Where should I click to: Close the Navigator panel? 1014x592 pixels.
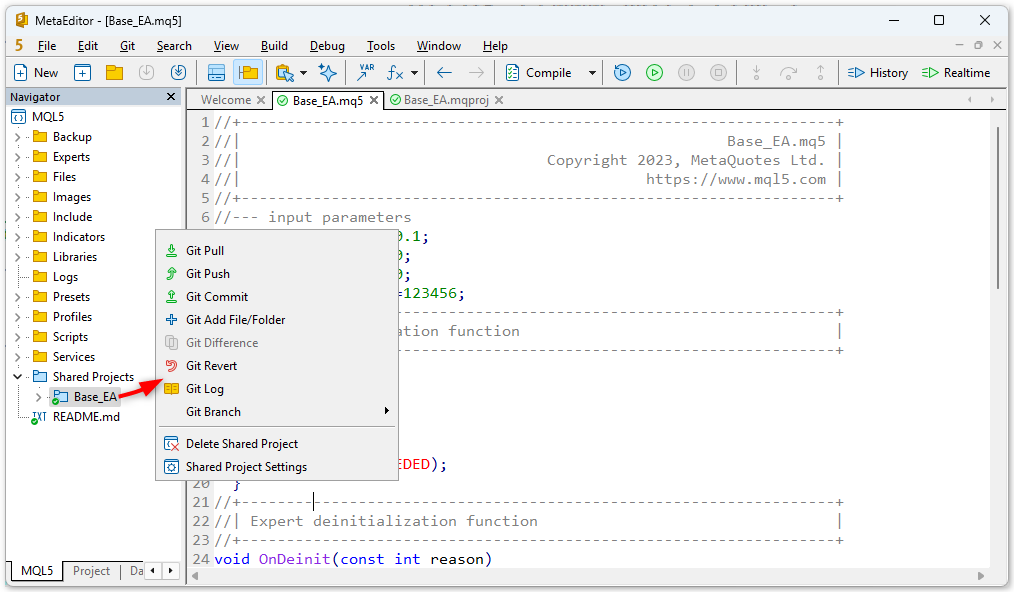pos(171,96)
